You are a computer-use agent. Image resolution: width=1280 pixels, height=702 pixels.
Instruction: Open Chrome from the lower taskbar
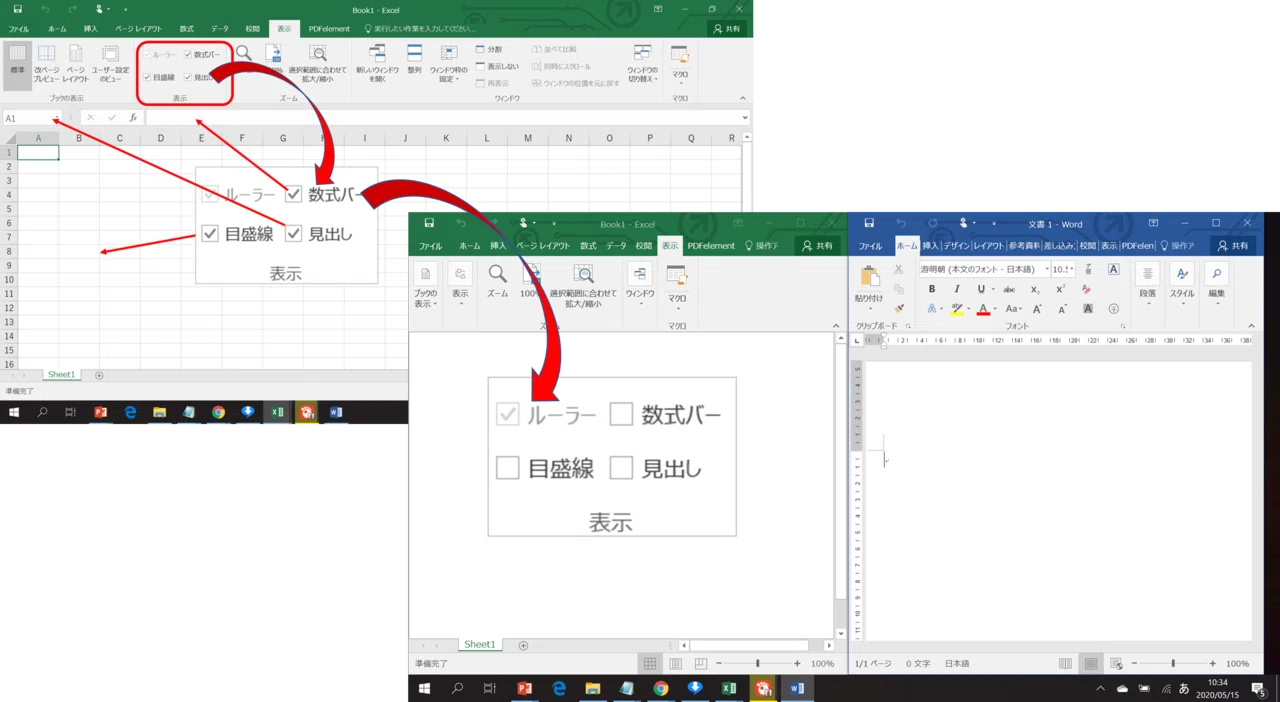pos(661,688)
